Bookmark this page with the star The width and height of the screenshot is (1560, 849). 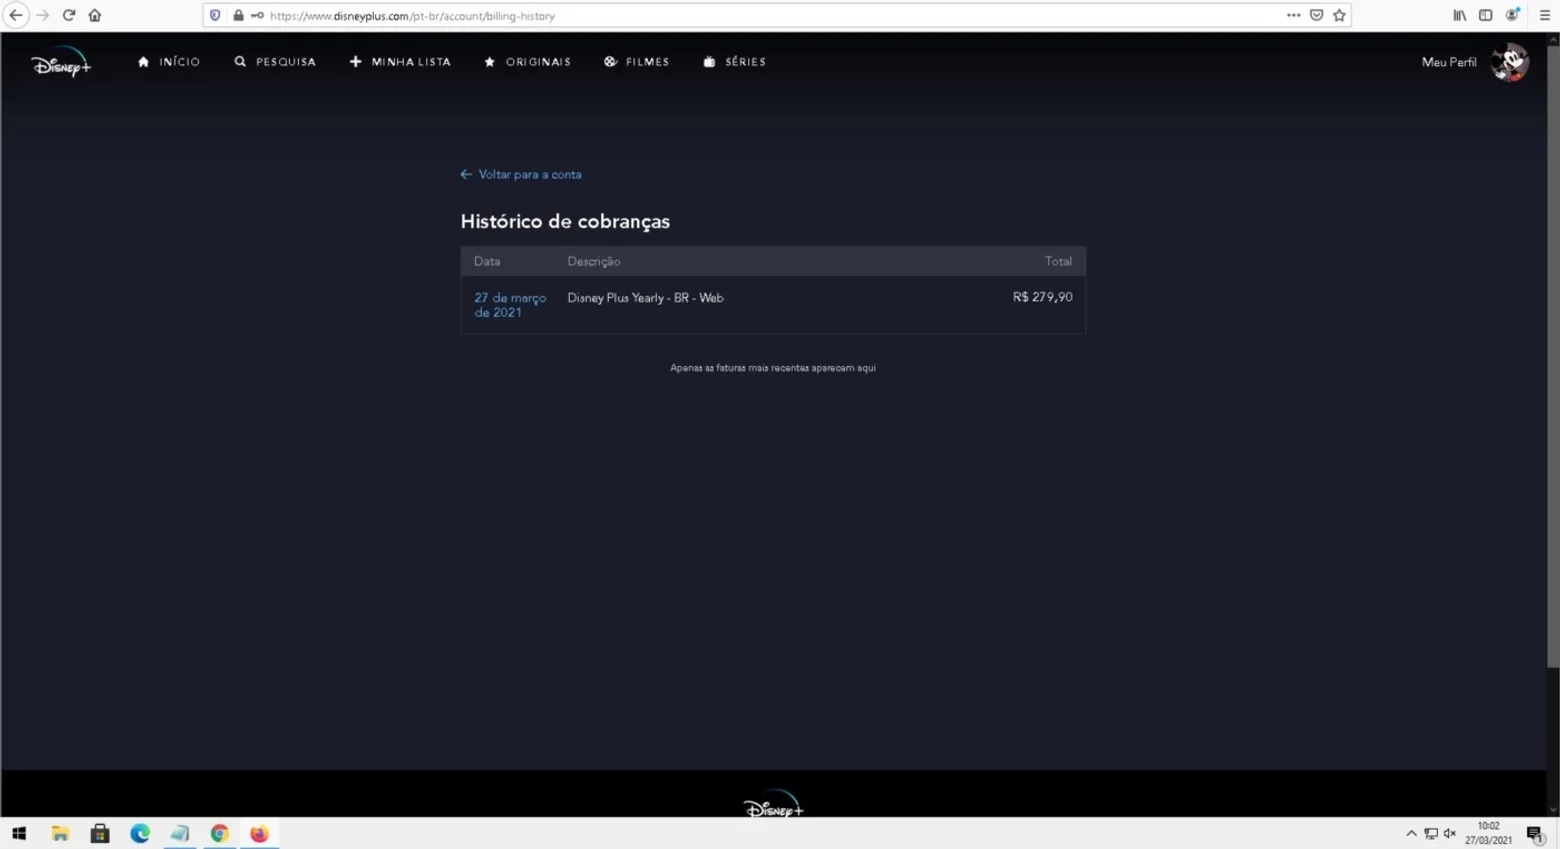(1339, 15)
